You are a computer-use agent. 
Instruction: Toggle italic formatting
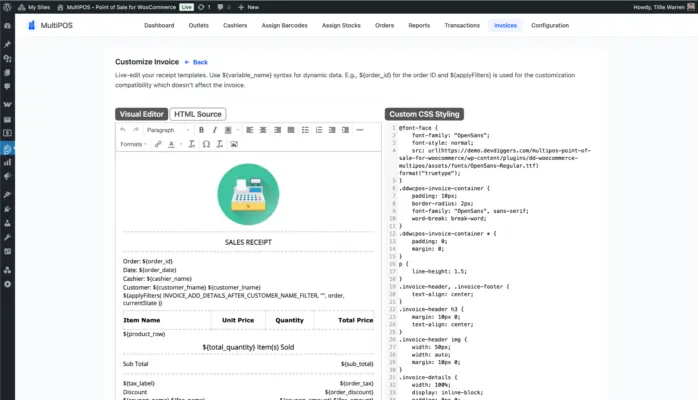(215, 130)
